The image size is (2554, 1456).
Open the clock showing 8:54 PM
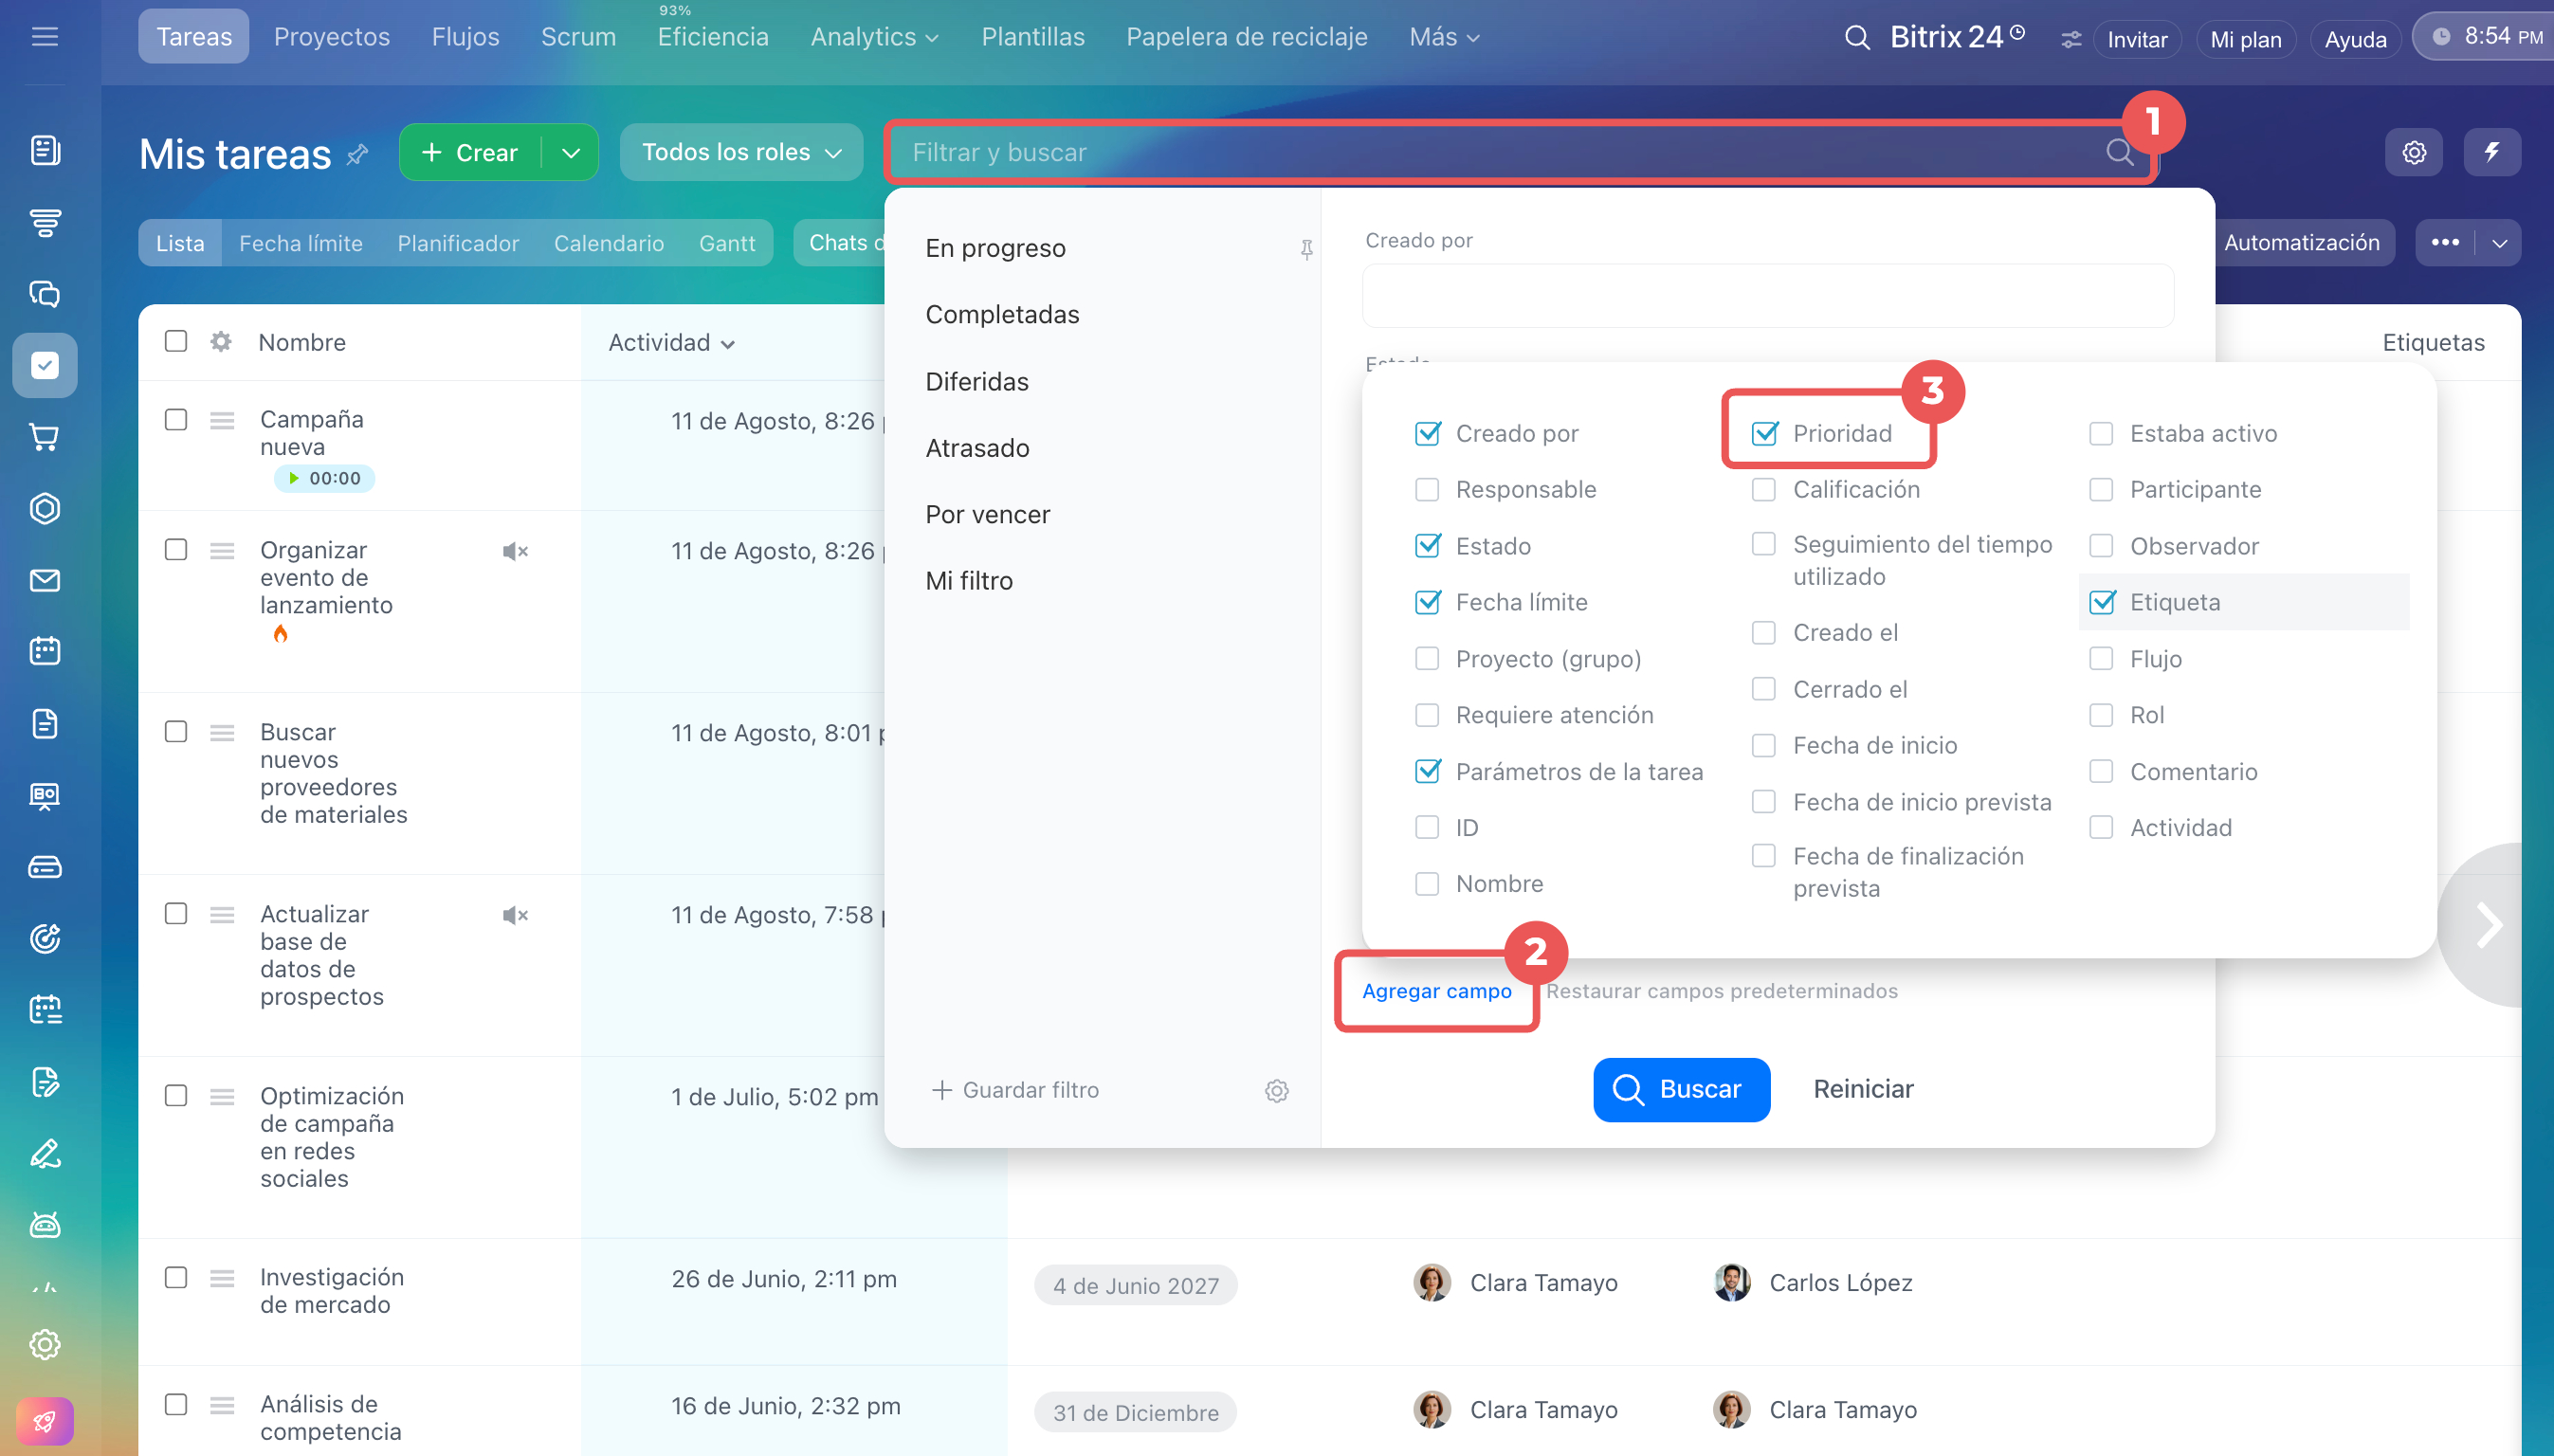tap(2487, 37)
